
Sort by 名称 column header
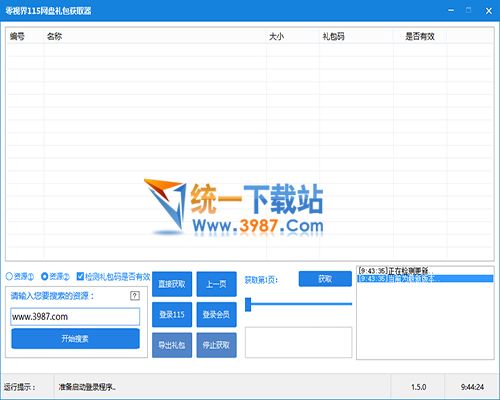[55, 36]
